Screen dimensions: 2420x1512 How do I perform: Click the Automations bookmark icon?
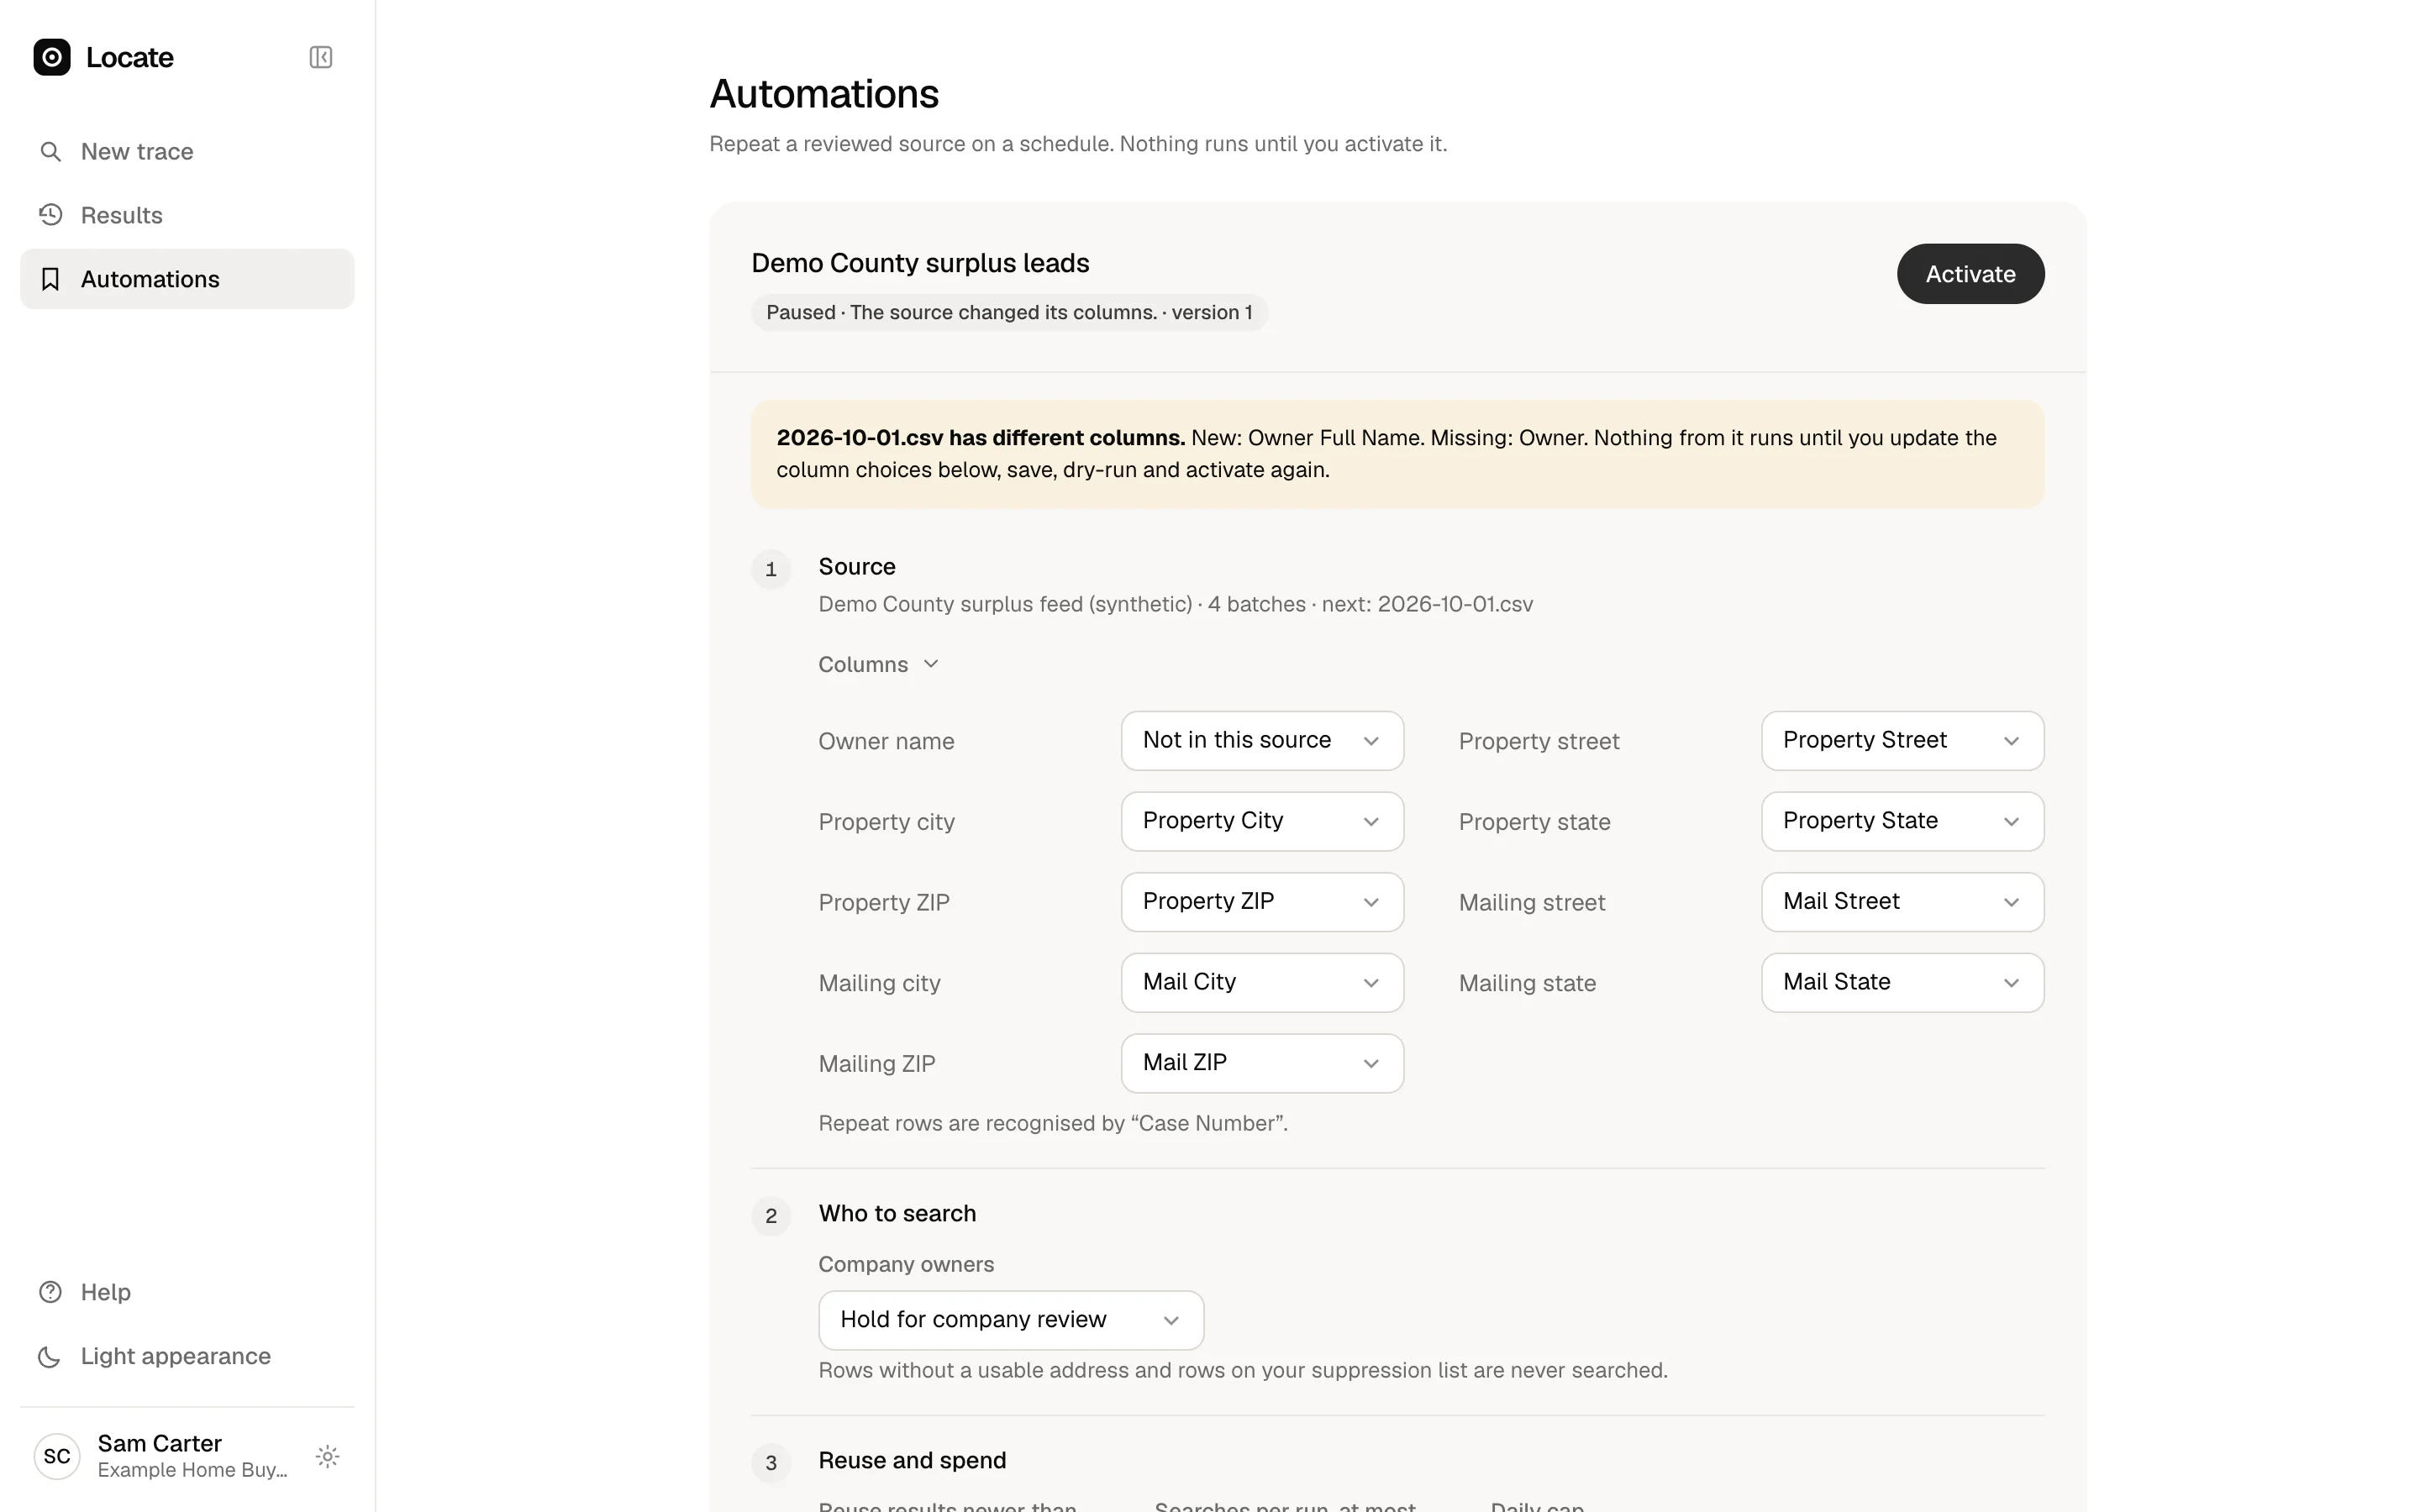tap(50, 279)
